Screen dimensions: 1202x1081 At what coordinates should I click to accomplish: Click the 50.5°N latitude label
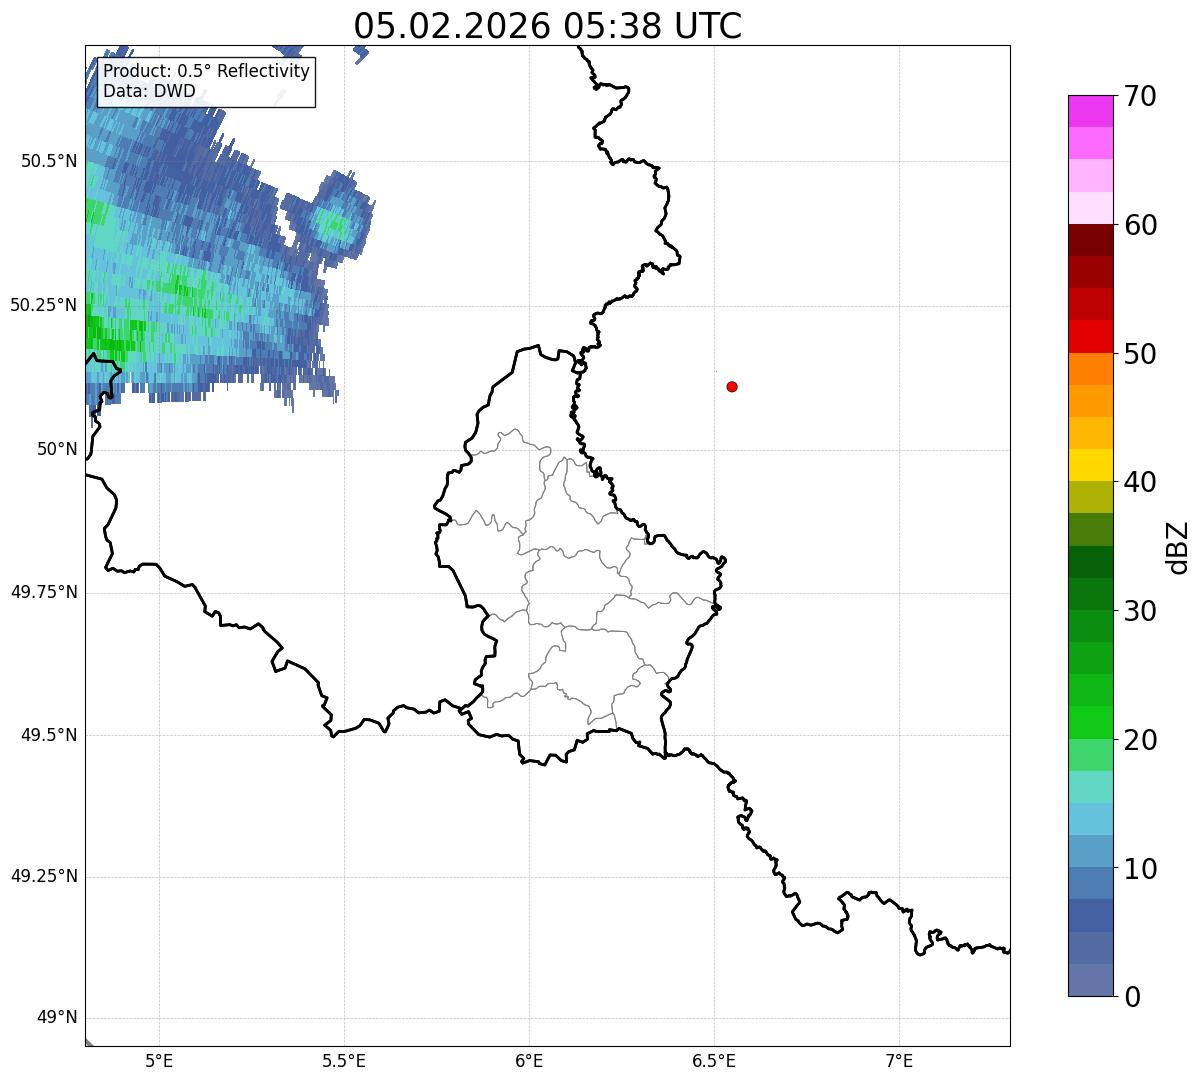pyautogui.click(x=48, y=161)
